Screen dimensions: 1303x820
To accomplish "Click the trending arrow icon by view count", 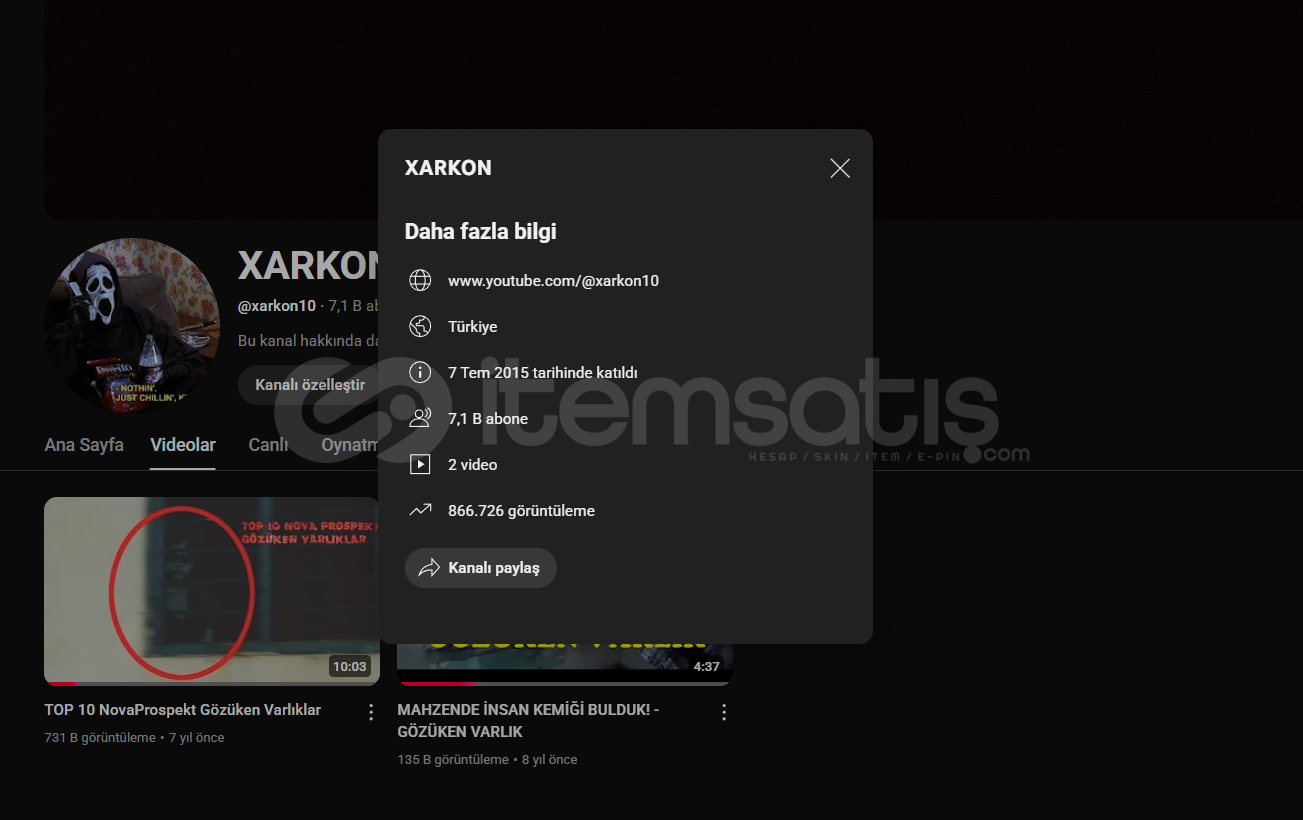I will pos(420,511).
